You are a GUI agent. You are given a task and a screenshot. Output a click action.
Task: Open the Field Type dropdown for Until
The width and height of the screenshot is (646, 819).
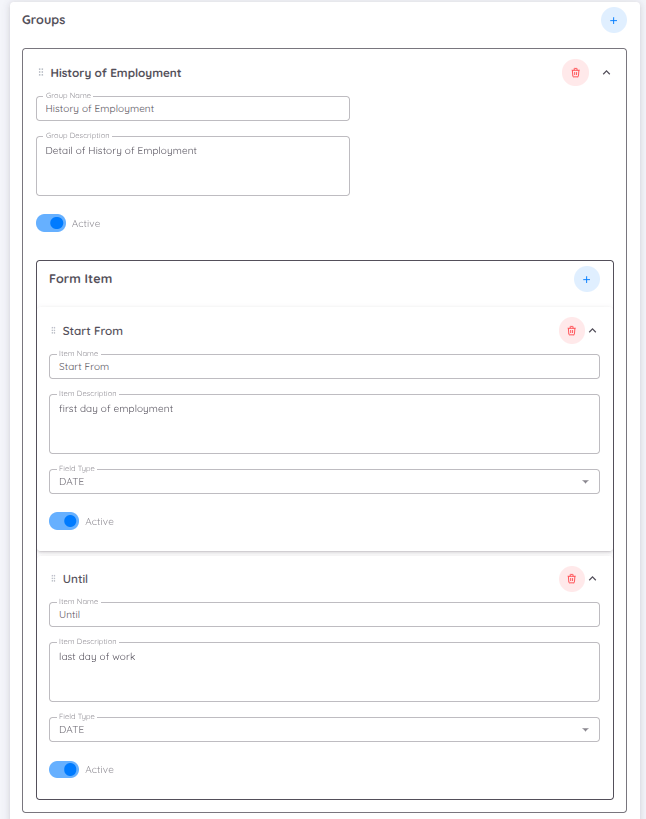click(587, 729)
